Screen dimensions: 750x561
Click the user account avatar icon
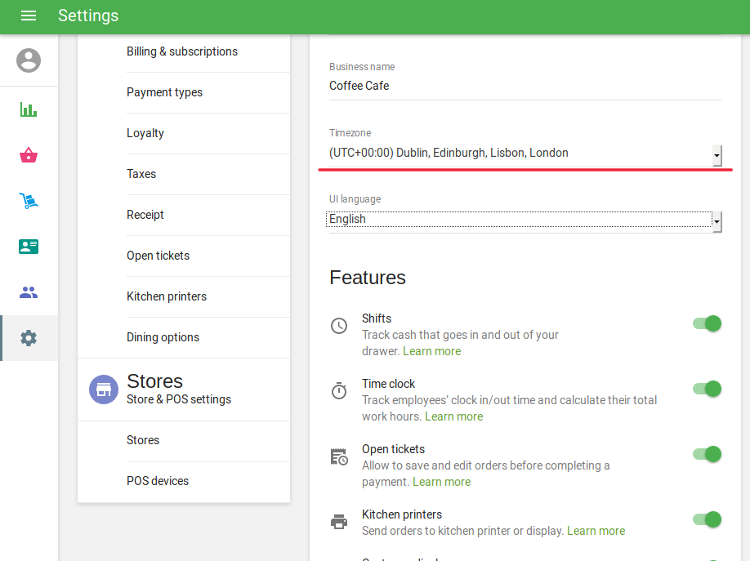29,60
